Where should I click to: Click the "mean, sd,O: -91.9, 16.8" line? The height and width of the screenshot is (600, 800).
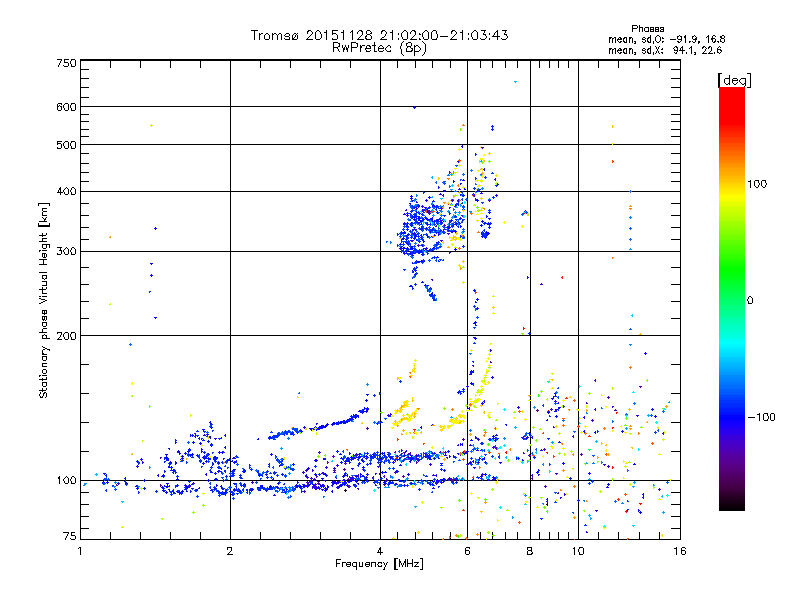click(666, 39)
